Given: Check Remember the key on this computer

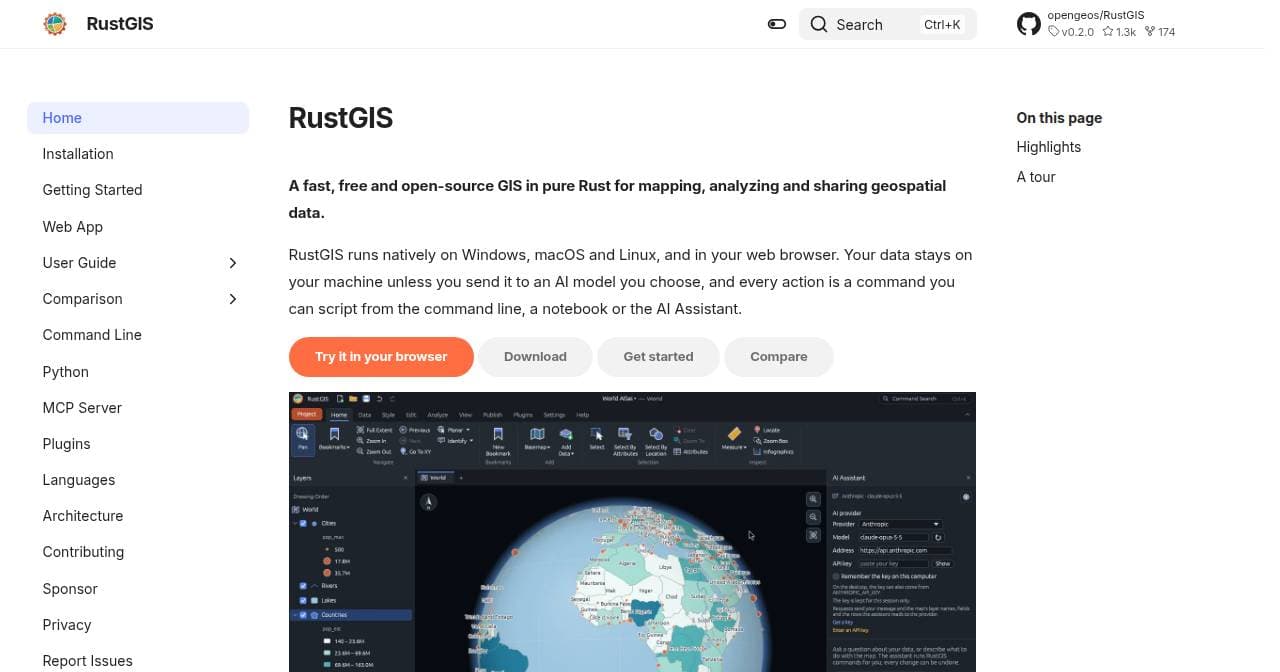Looking at the screenshot, I should click(836, 576).
